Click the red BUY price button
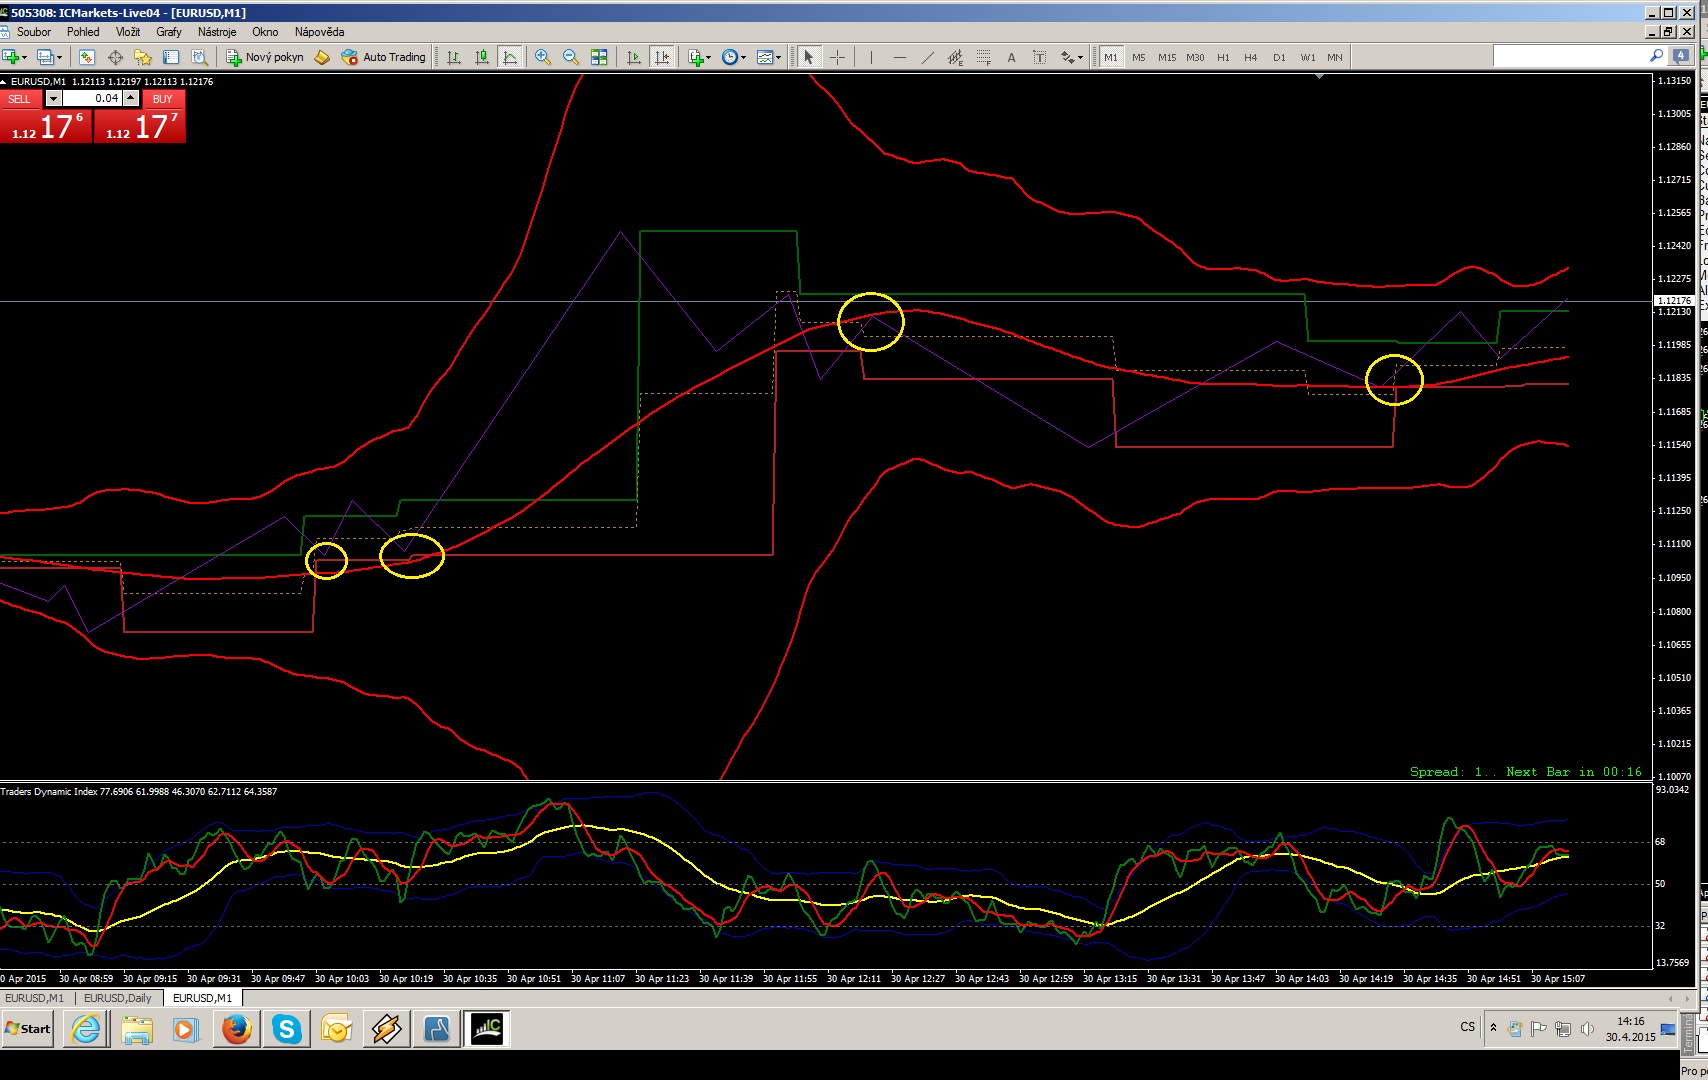Screen dimensions: 1708x1080 (x=140, y=126)
